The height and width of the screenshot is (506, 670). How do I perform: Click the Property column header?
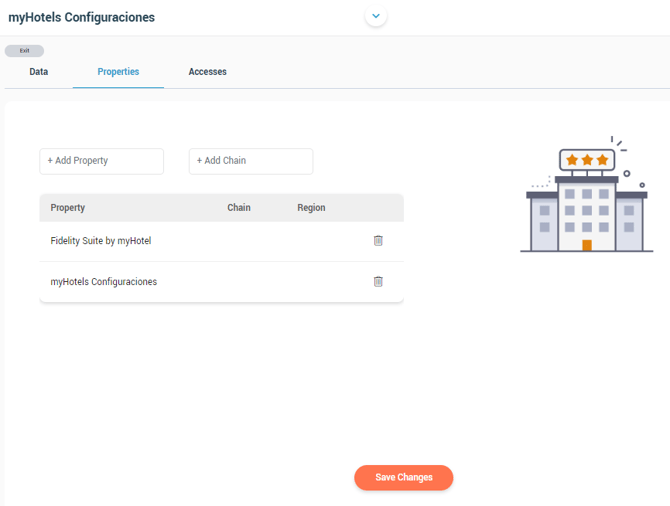[68, 208]
